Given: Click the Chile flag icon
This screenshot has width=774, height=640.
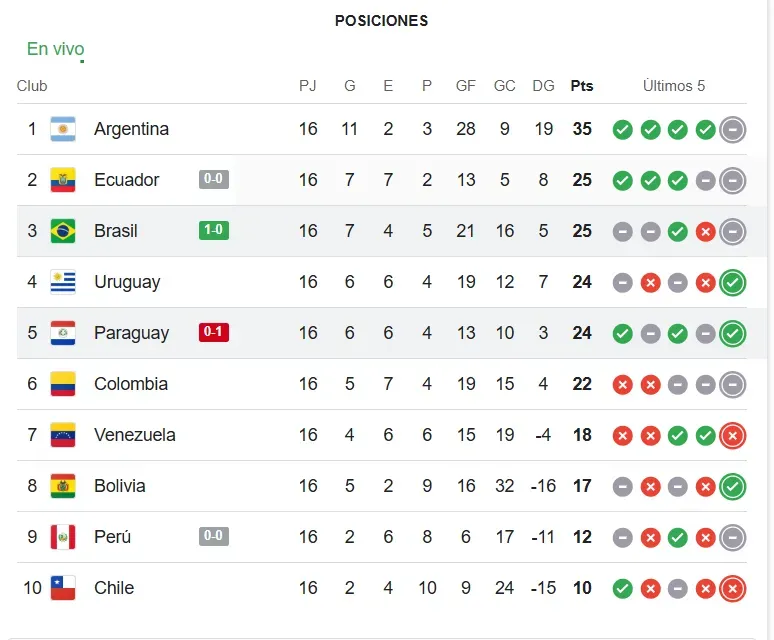Looking at the screenshot, I should [63, 588].
